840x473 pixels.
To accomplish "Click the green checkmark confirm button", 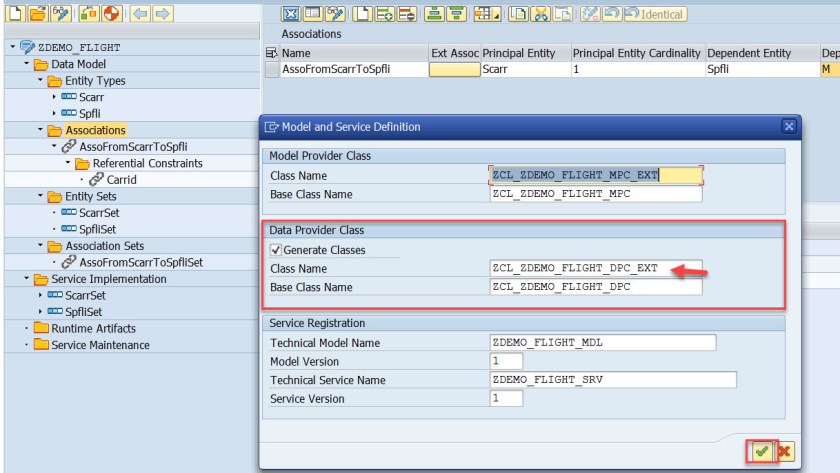I will tap(762, 452).
